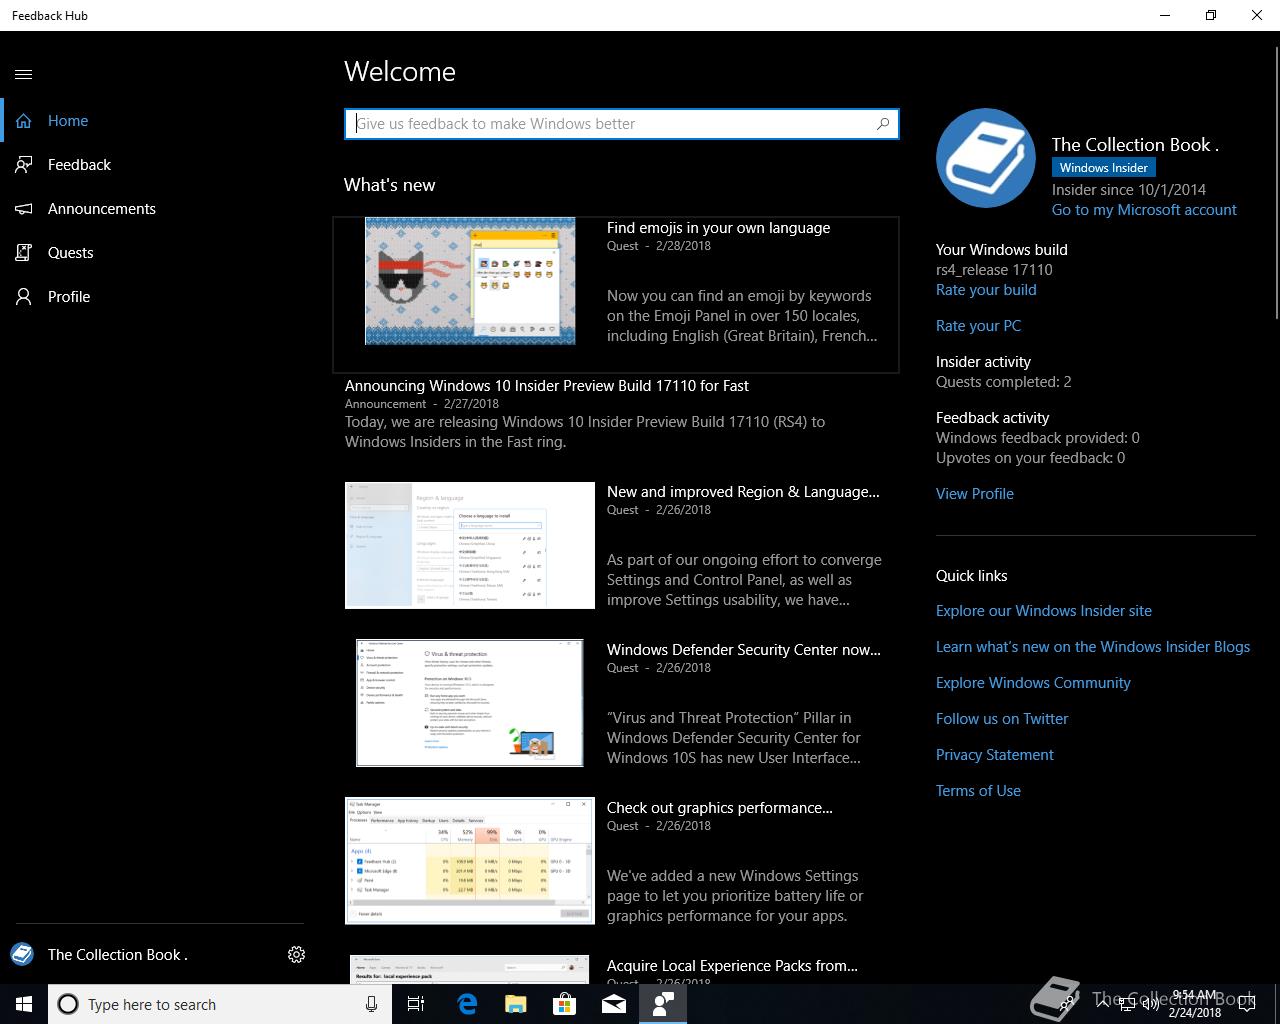Open Windows Insider Blogs link
This screenshot has width=1280, height=1024.
[x=1093, y=647]
